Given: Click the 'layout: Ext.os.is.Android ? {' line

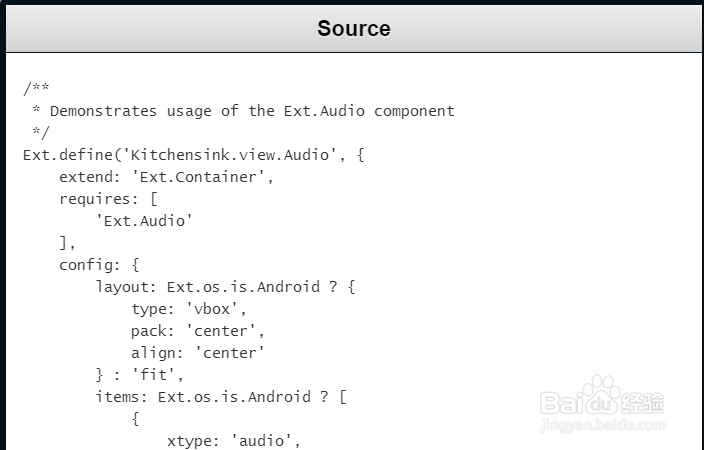Looking at the screenshot, I should [x=225, y=287].
